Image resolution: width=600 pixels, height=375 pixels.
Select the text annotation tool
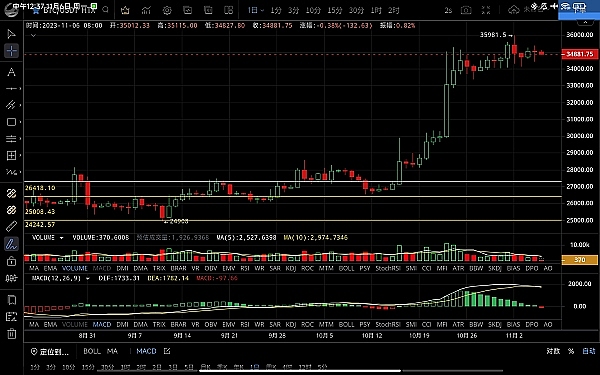(11, 72)
